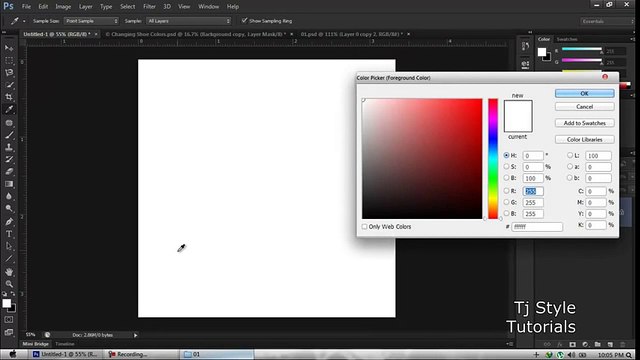Select the Horizontal Type tool
640x360 pixels.
point(9,234)
